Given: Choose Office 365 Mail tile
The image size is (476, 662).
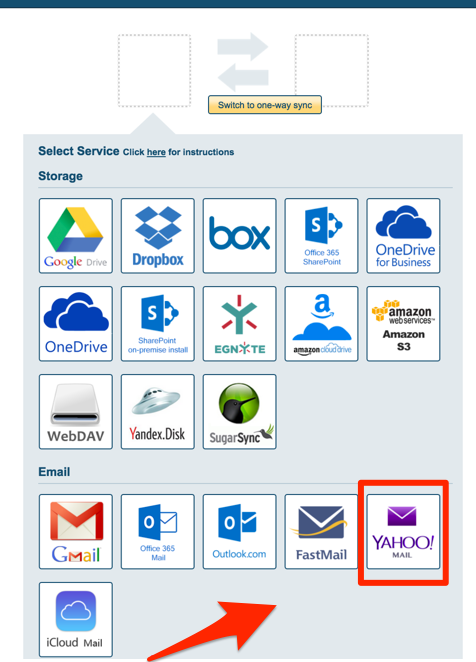Looking at the screenshot, I should pyautogui.click(x=158, y=532).
